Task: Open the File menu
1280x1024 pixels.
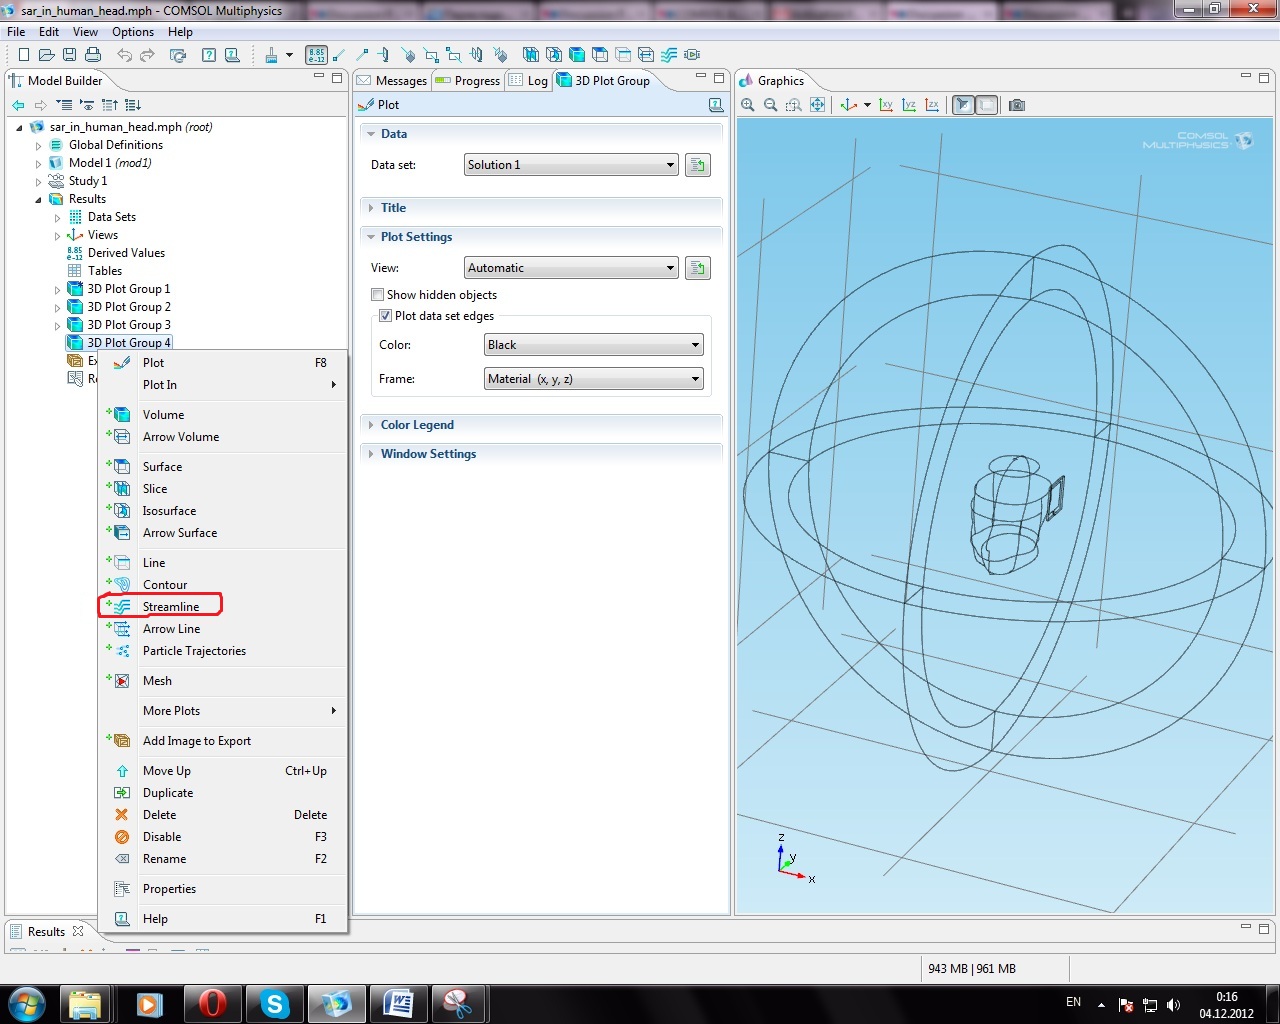Action: click(x=16, y=32)
